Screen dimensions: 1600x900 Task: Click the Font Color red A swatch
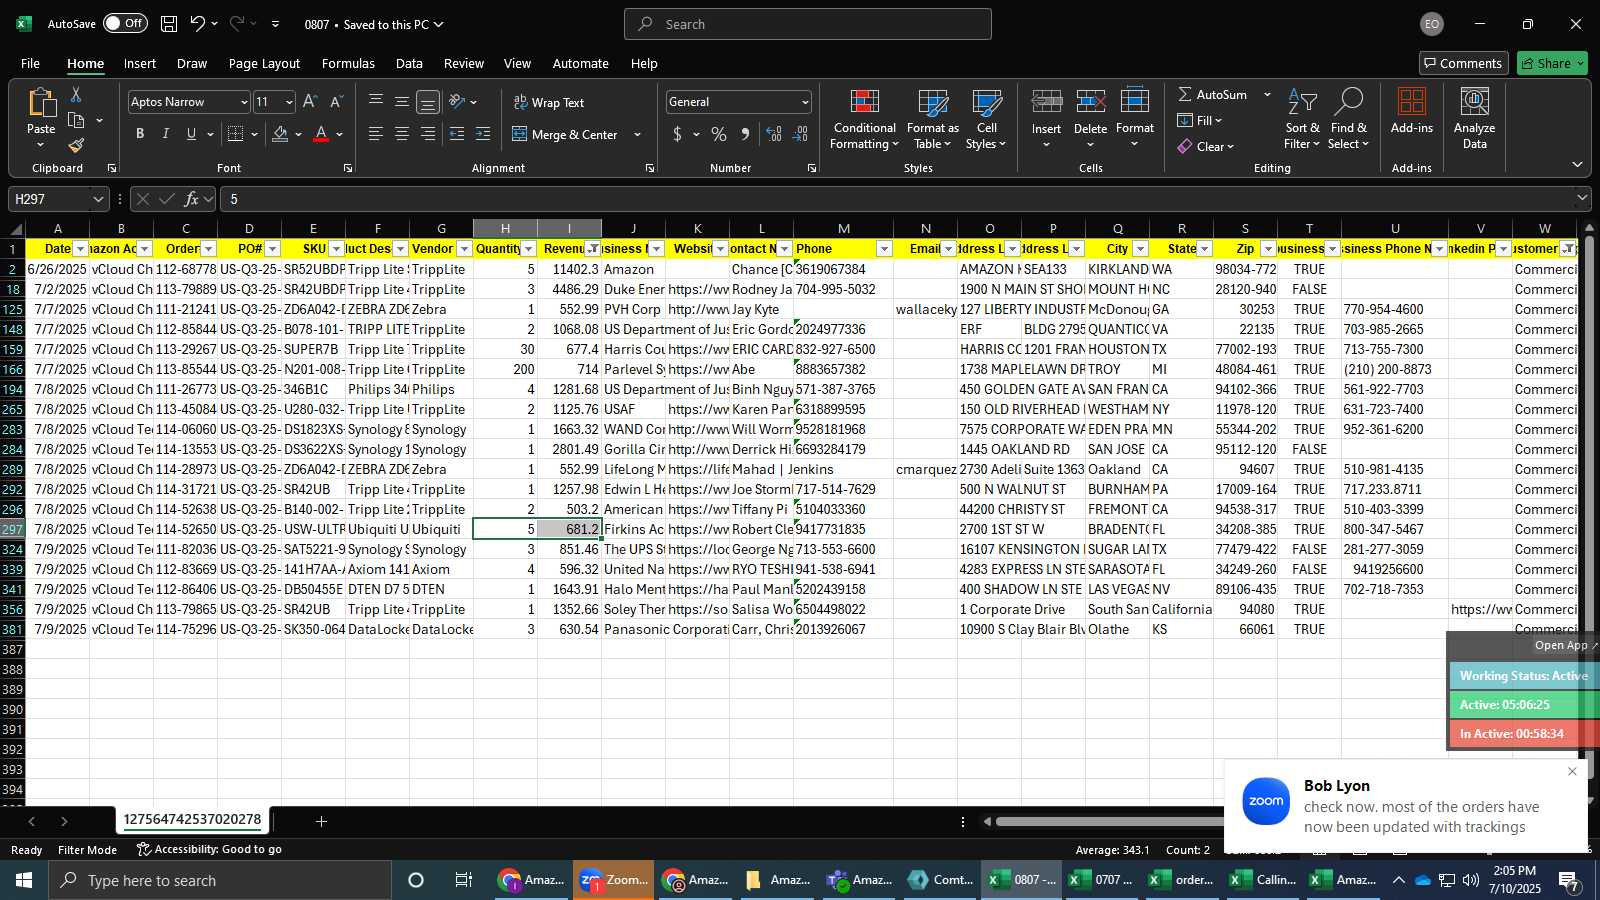tap(321, 134)
